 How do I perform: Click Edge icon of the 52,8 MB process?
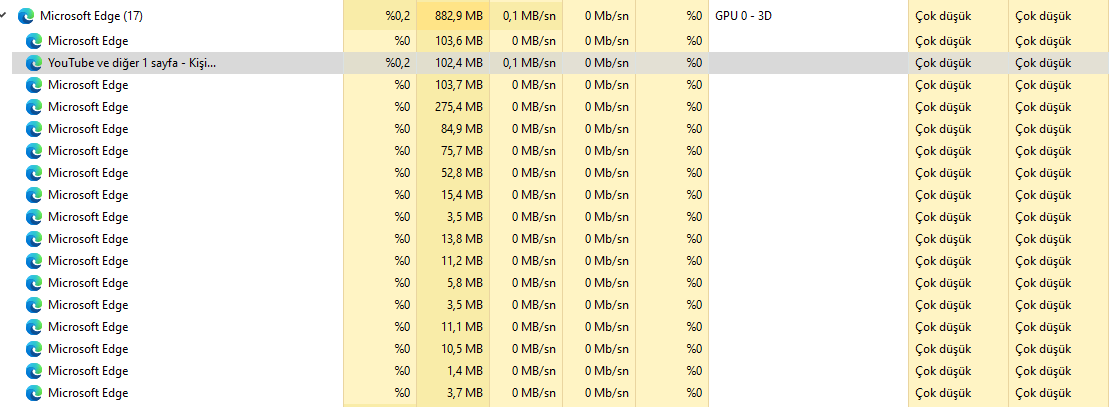point(34,173)
